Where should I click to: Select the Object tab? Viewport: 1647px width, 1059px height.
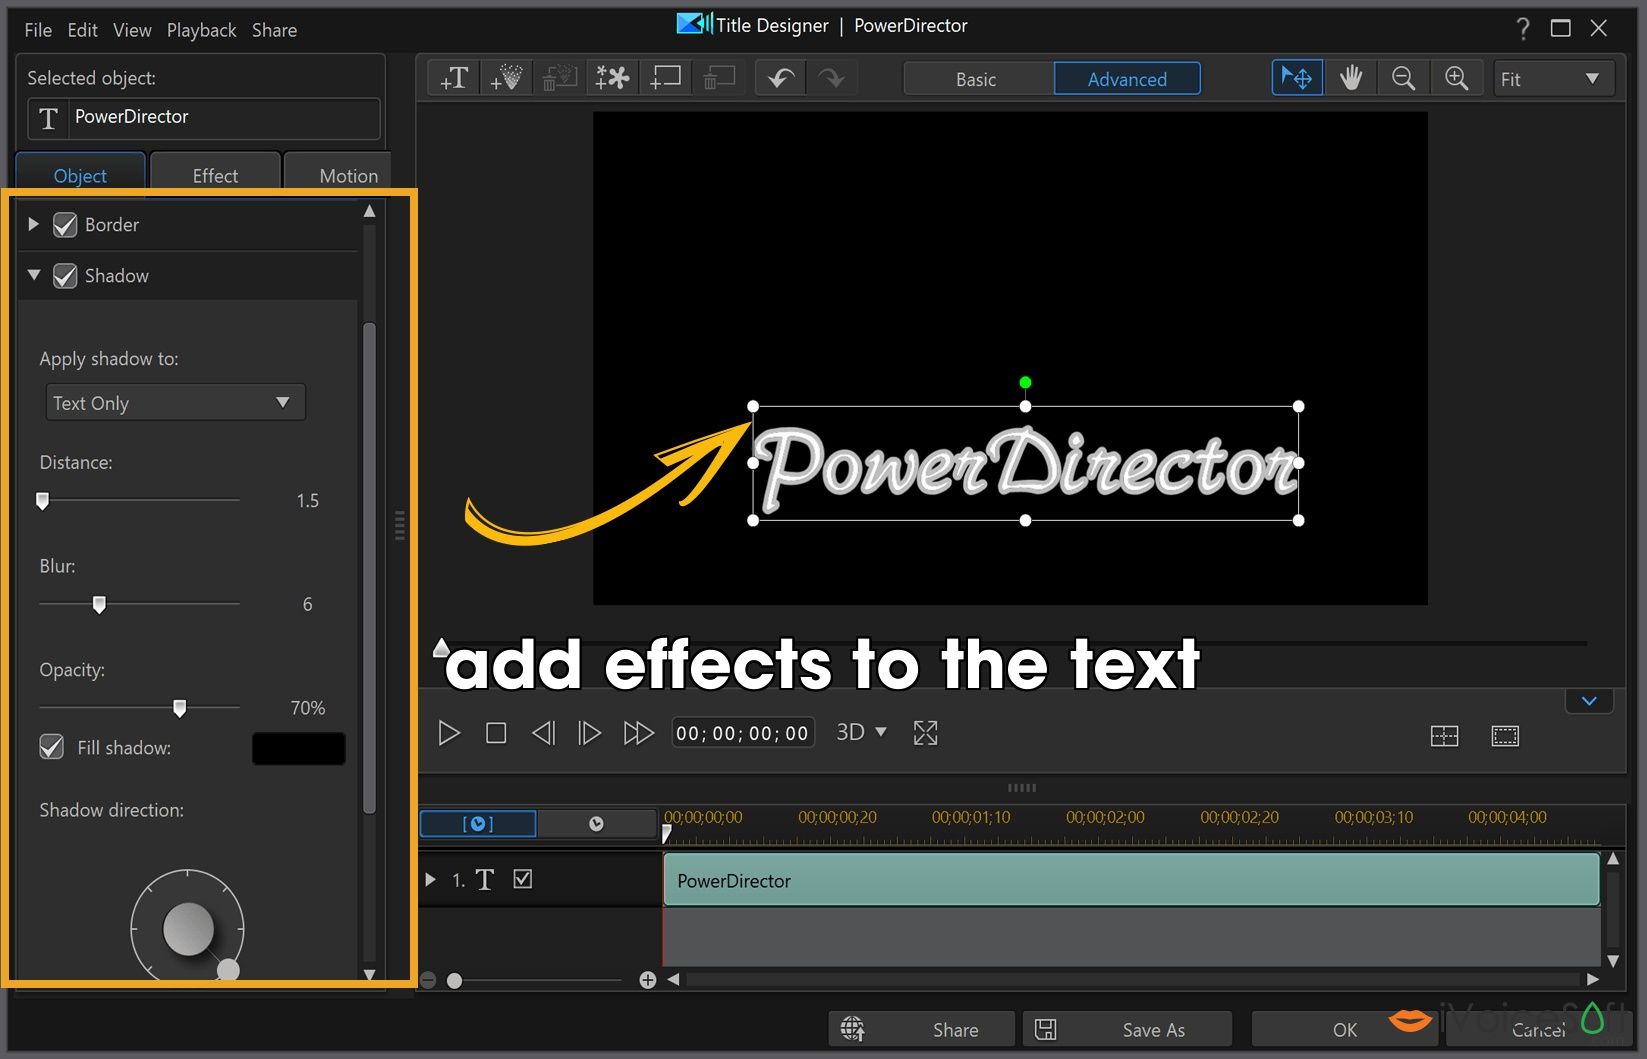pyautogui.click(x=80, y=175)
